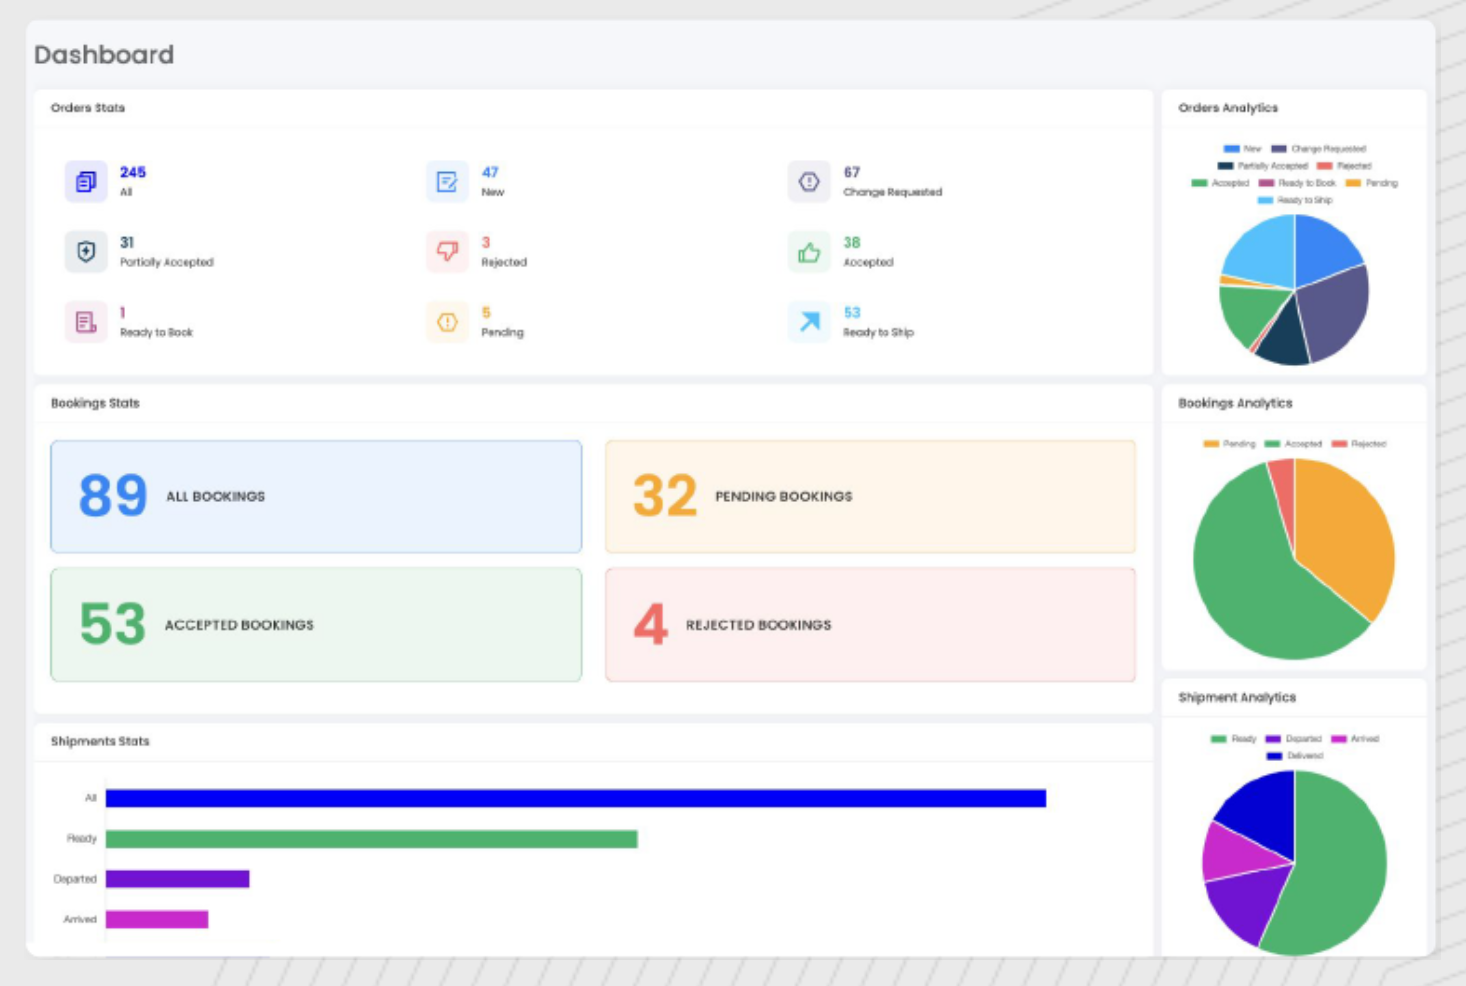Screen dimensions: 1466x986
Task: Toggle the Change Requested legend in Orders Analytics
Action: 1318,149
